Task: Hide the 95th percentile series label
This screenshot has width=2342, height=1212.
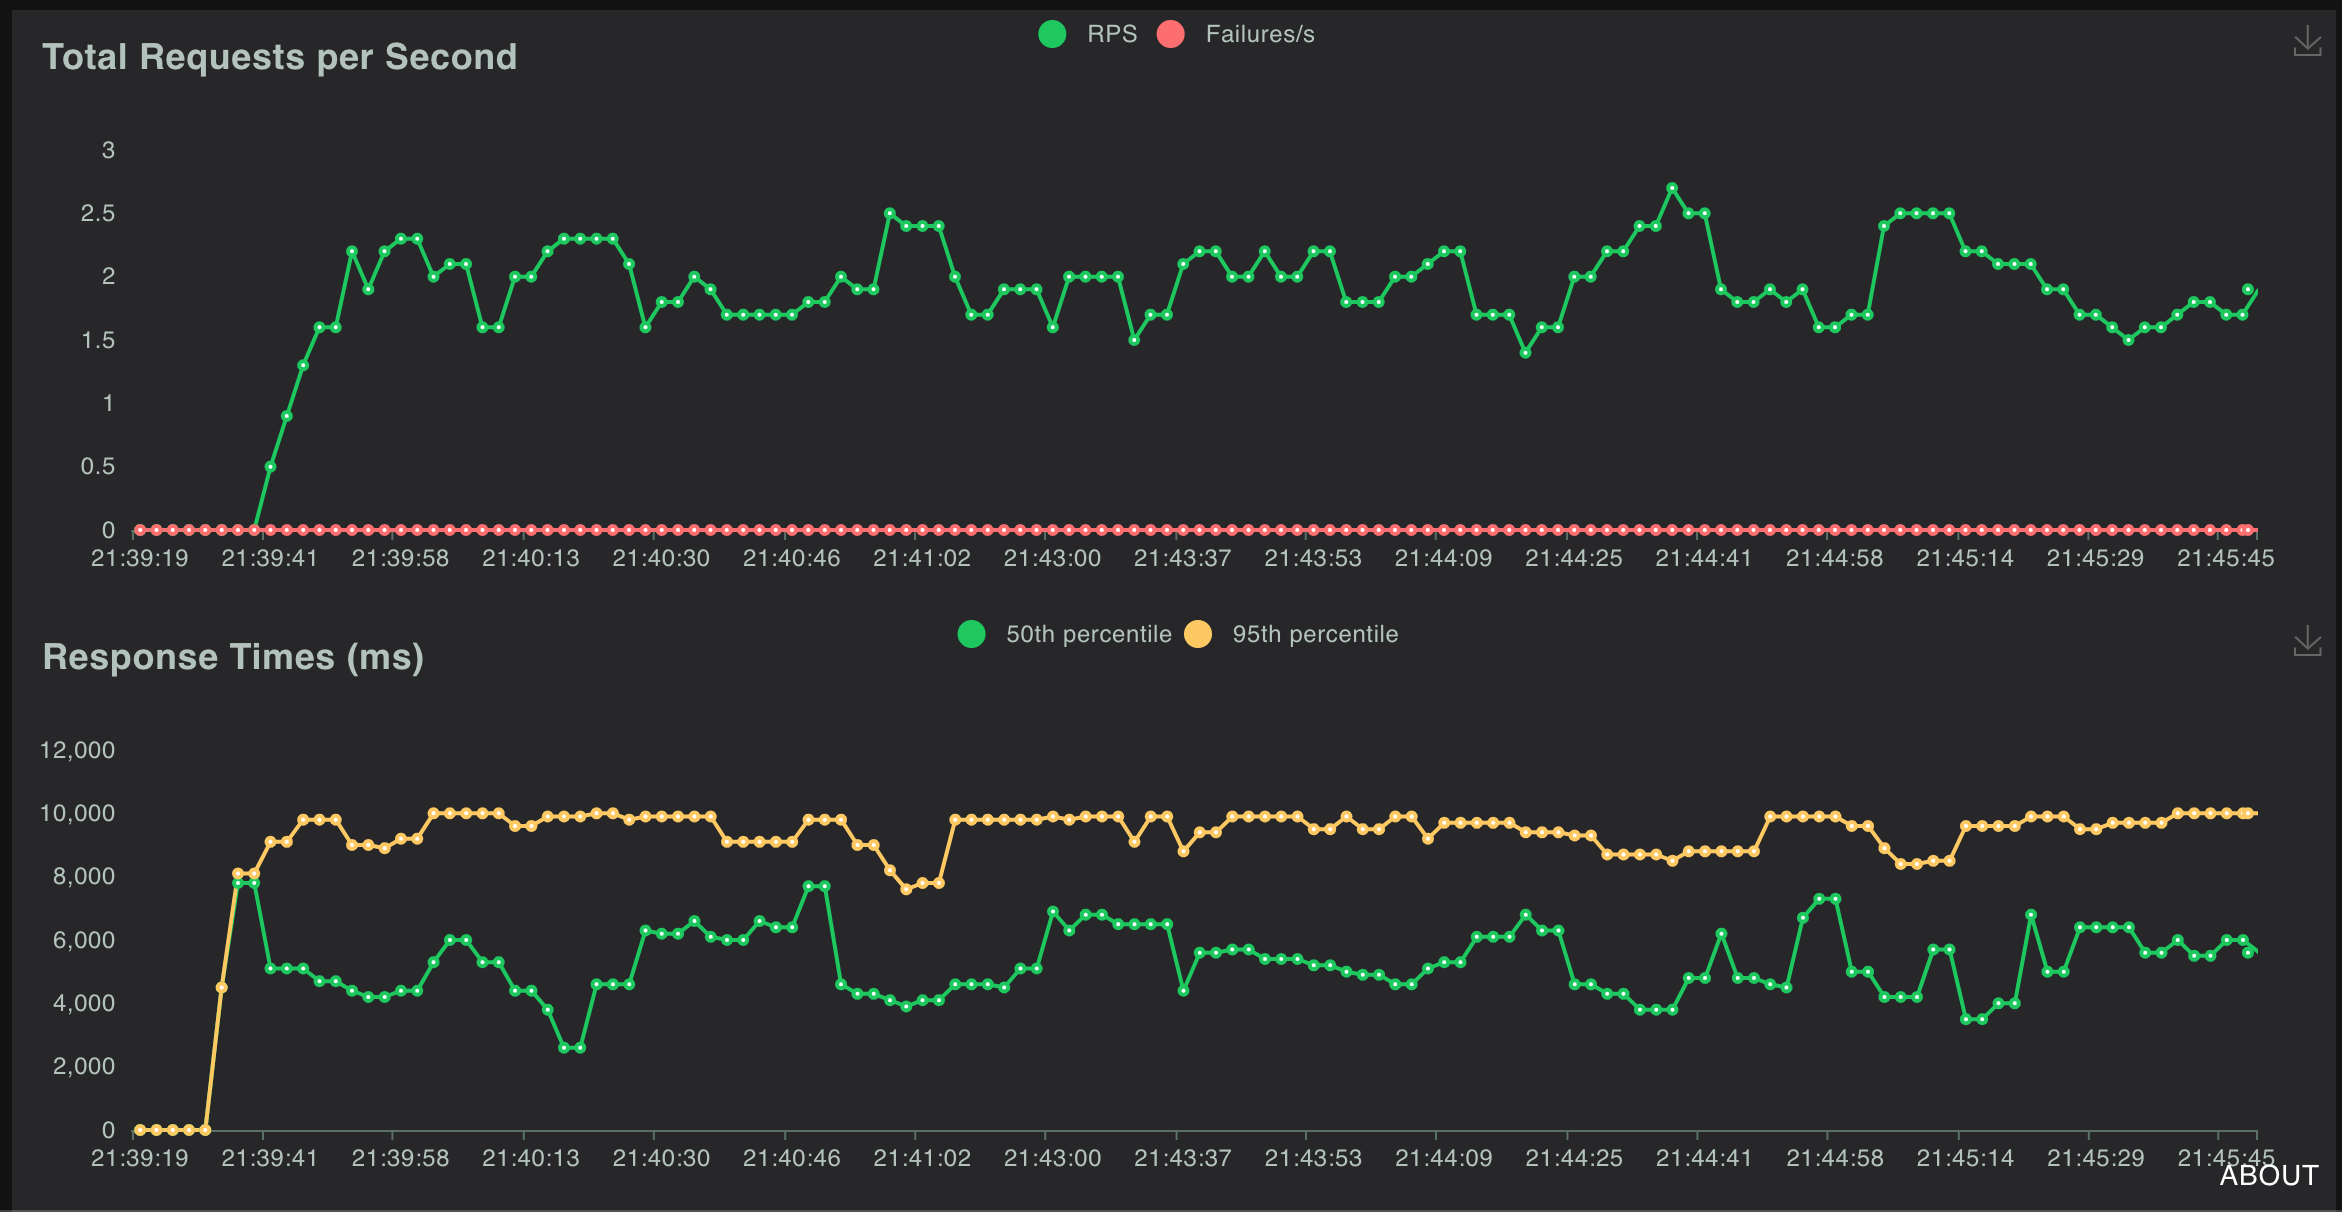Action: pyautogui.click(x=1314, y=634)
